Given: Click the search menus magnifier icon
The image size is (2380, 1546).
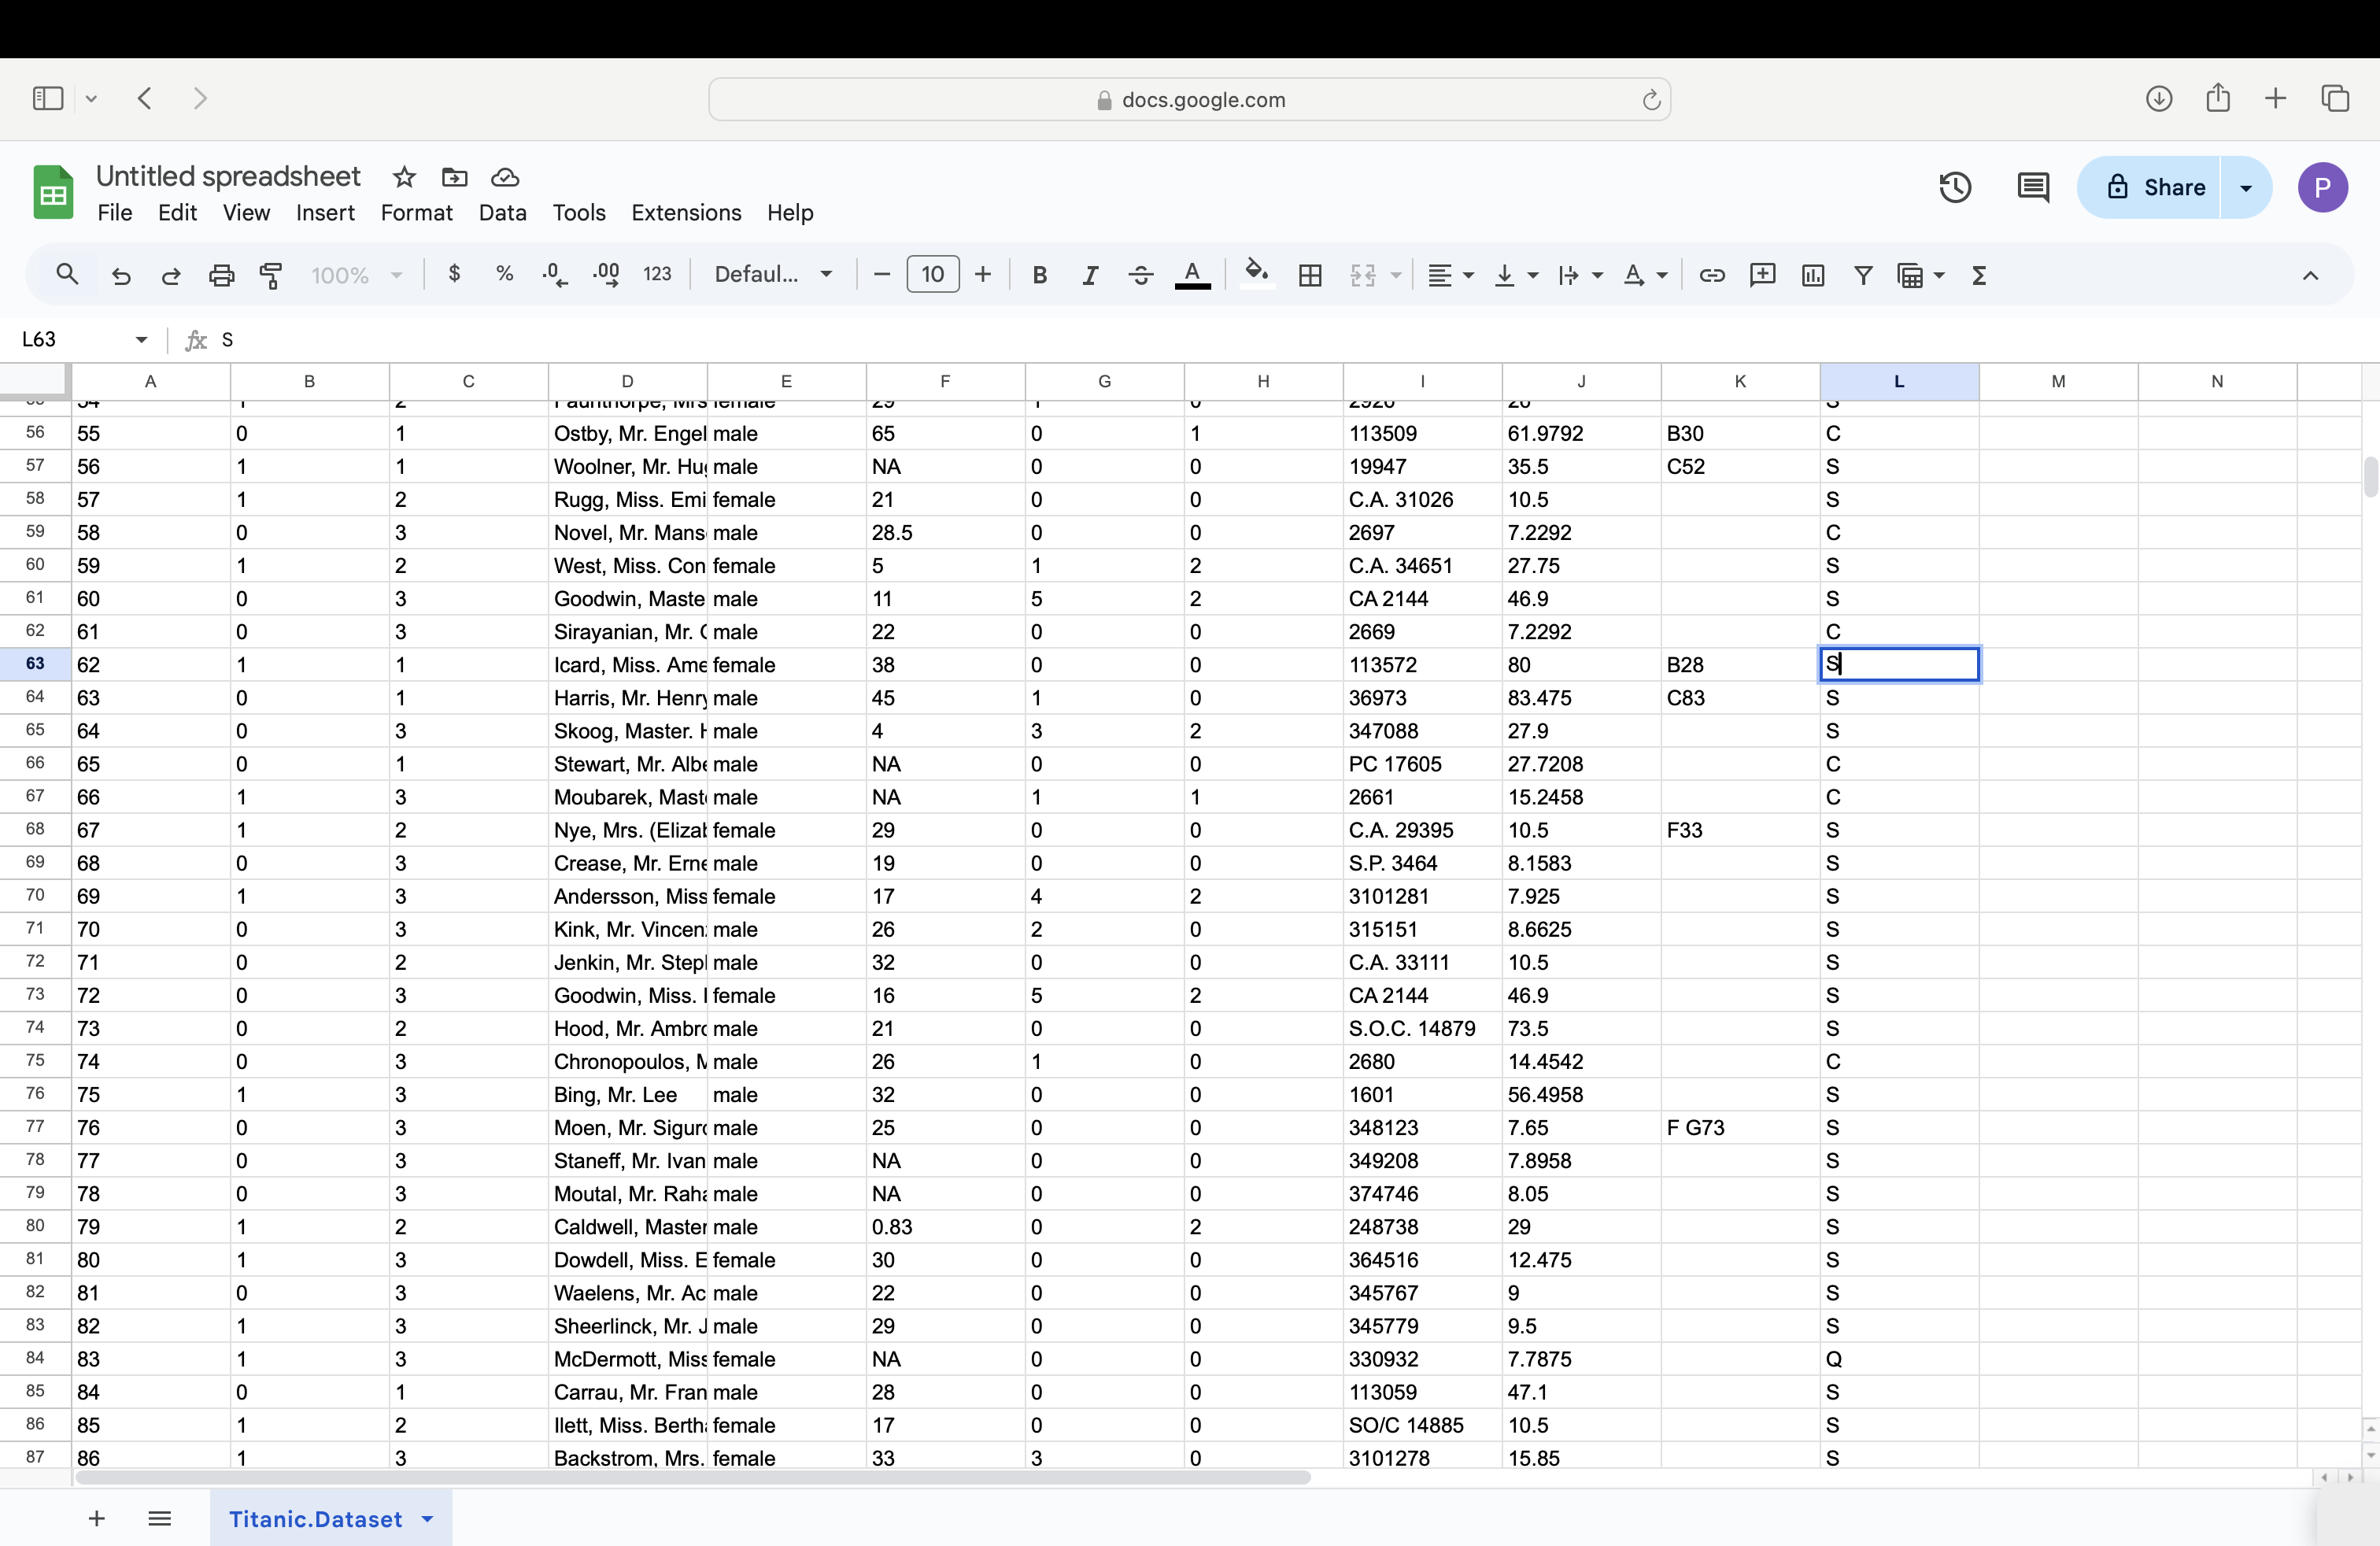Looking at the screenshot, I should 67,274.
